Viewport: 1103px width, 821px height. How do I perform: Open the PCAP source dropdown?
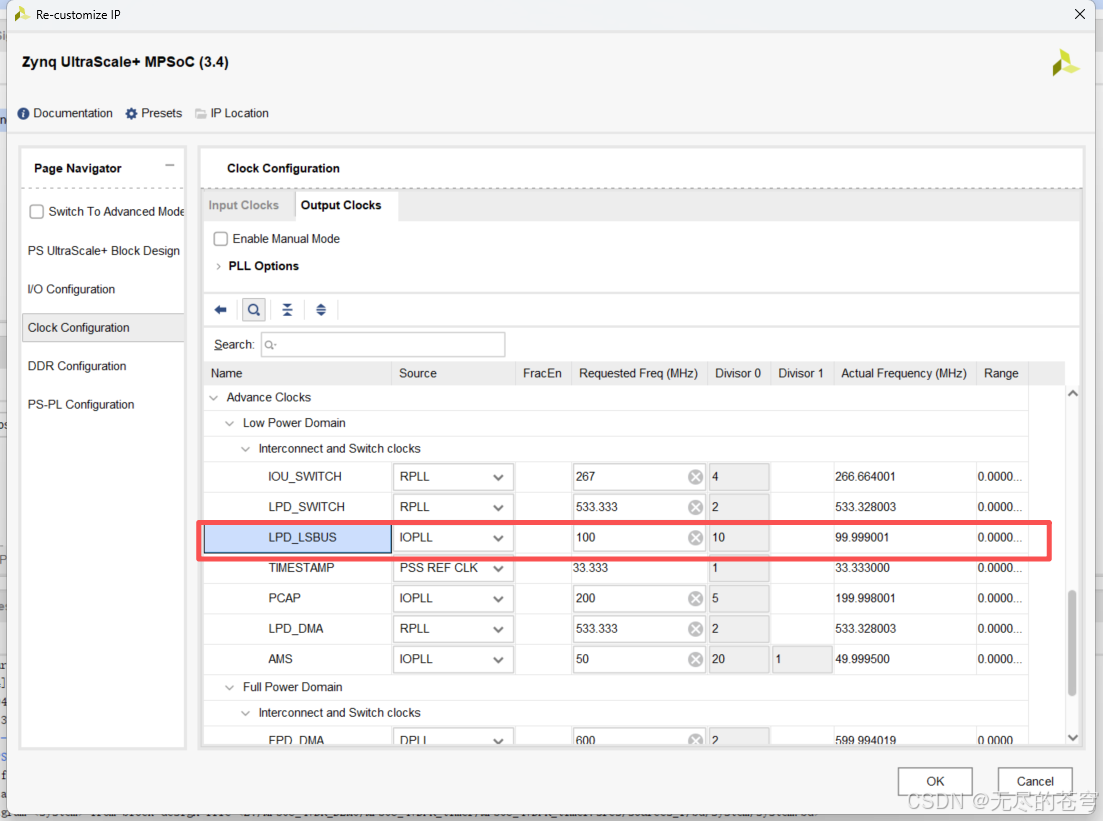pyautogui.click(x=453, y=599)
